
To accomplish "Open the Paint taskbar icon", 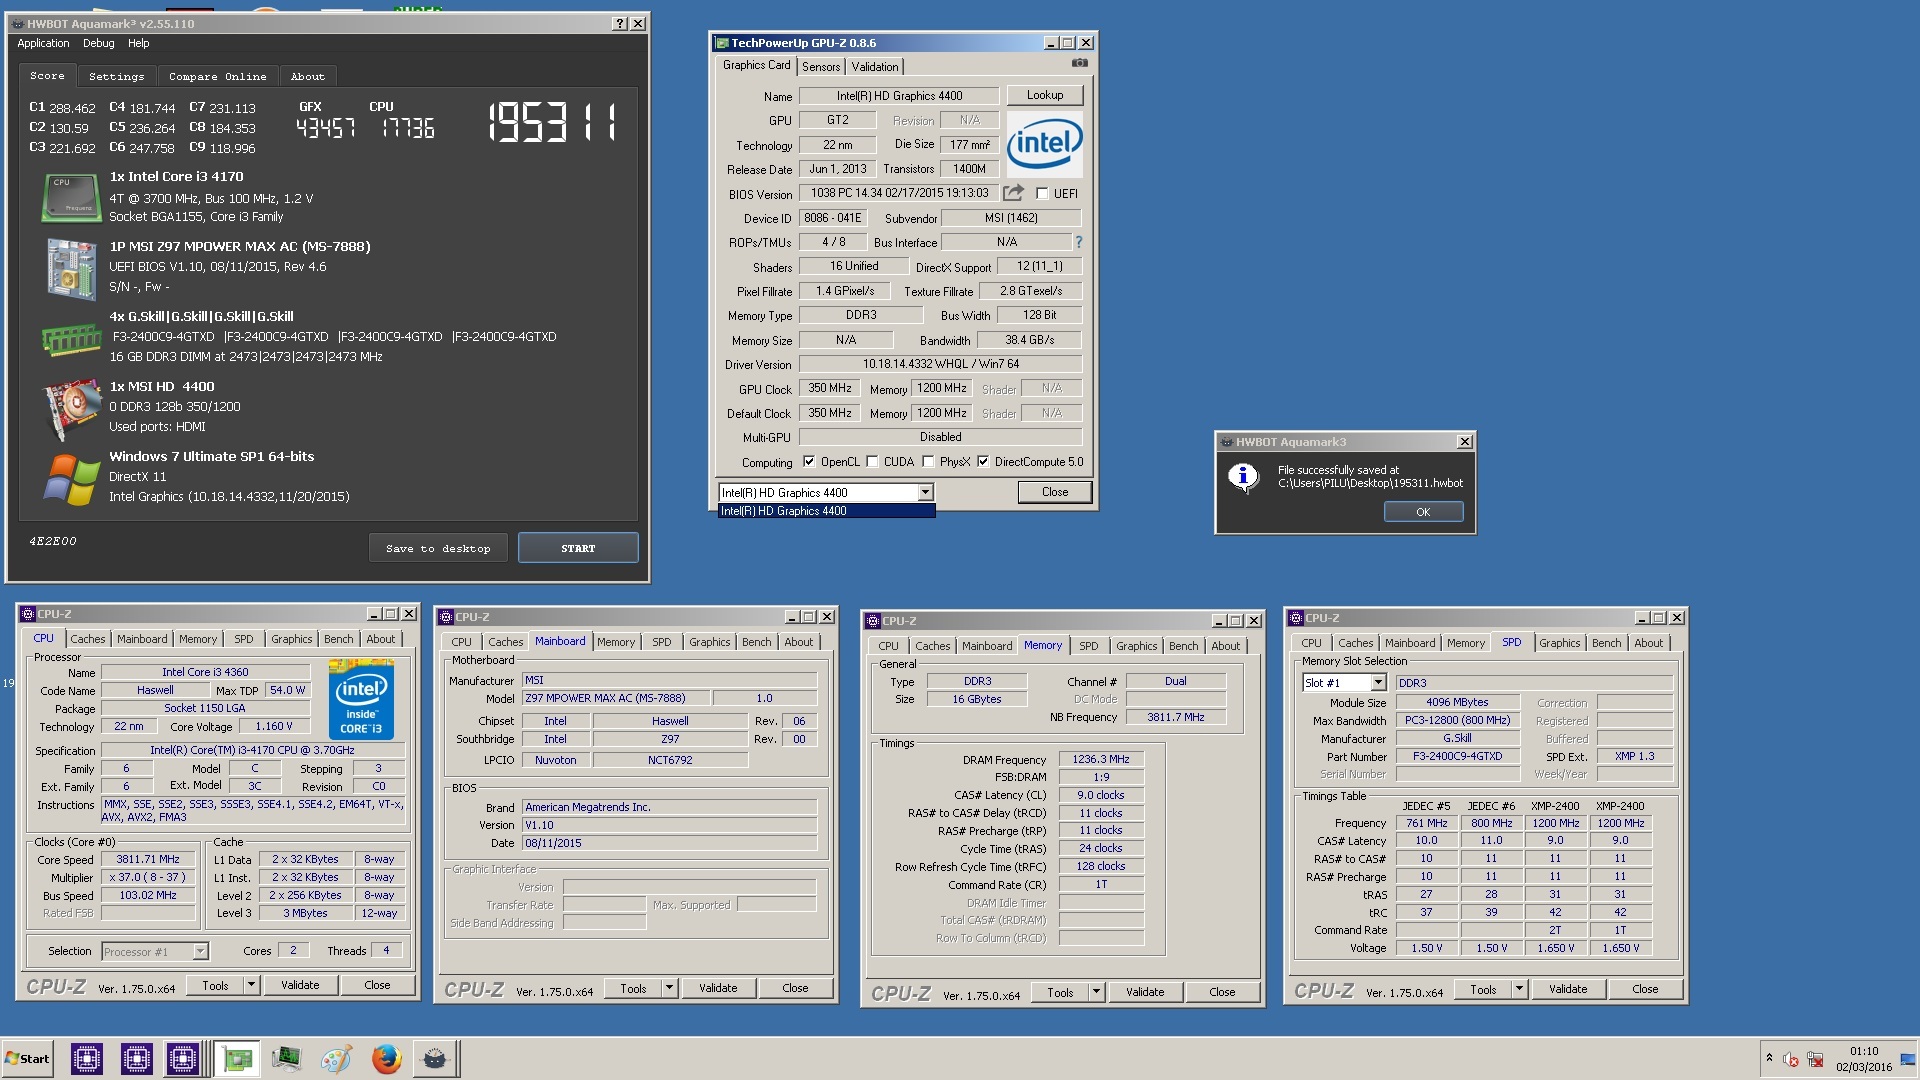I will click(336, 1058).
